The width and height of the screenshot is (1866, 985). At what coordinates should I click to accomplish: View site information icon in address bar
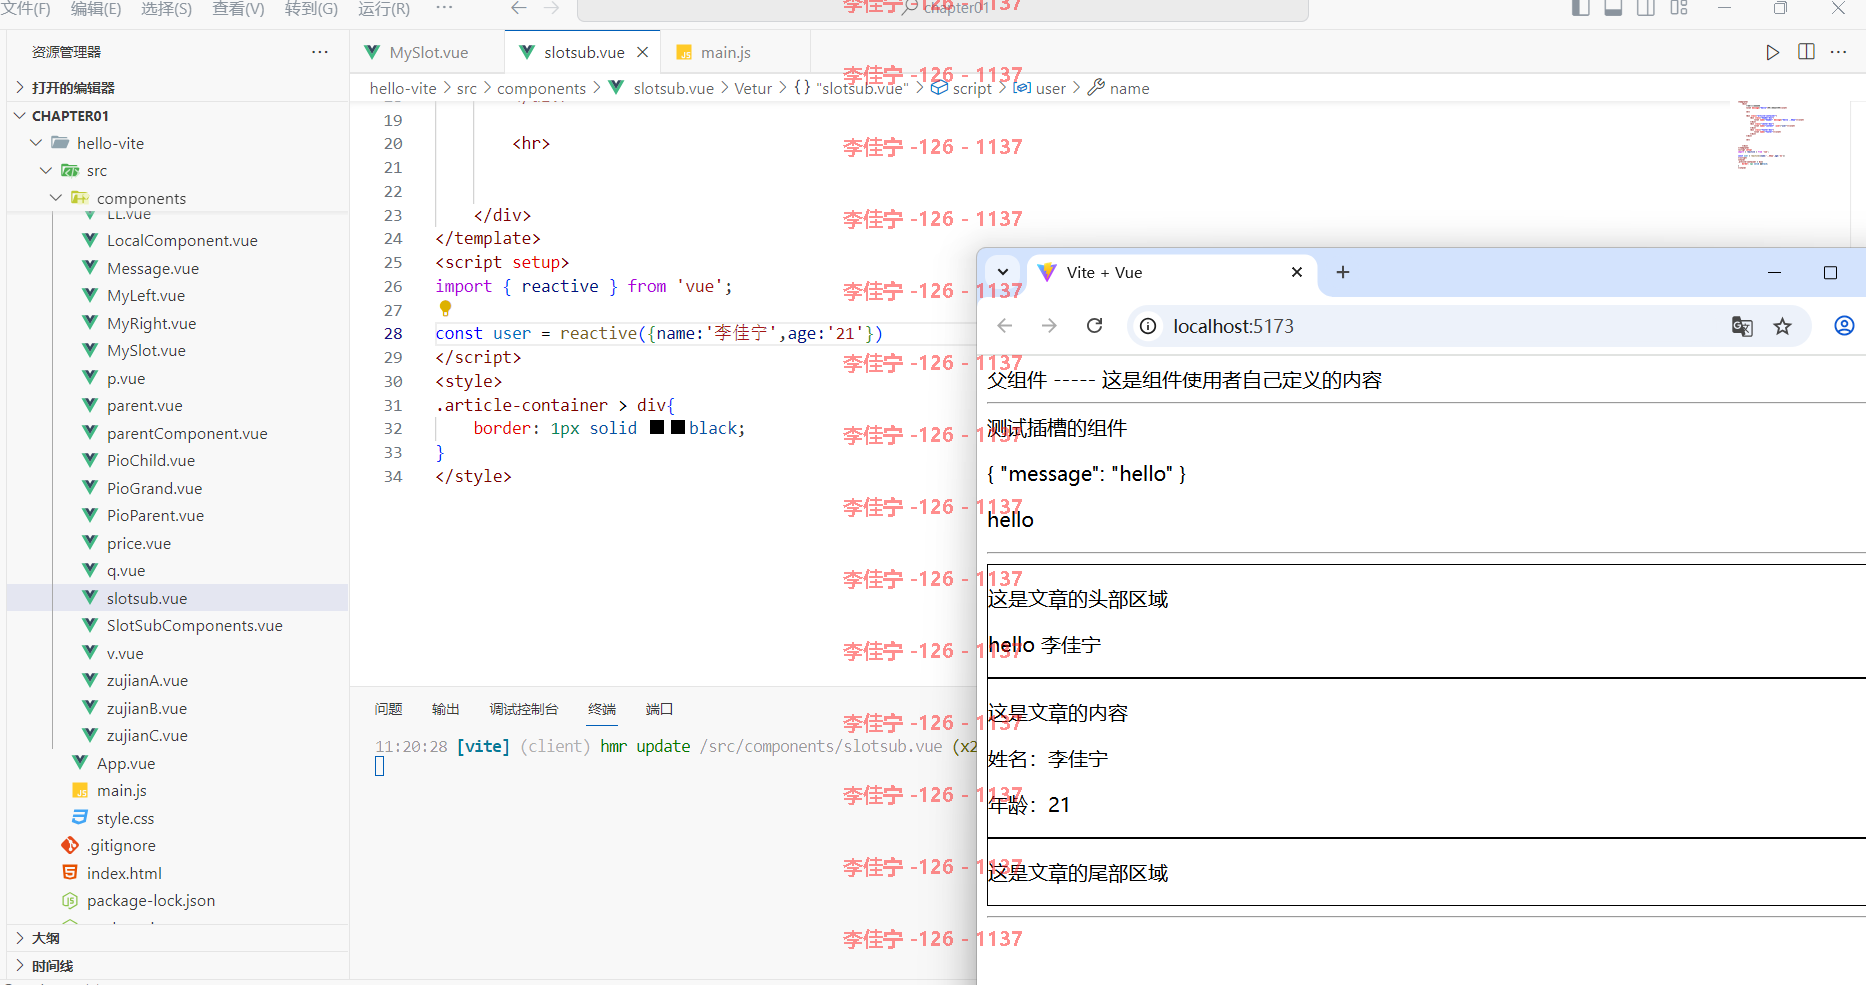[1148, 326]
